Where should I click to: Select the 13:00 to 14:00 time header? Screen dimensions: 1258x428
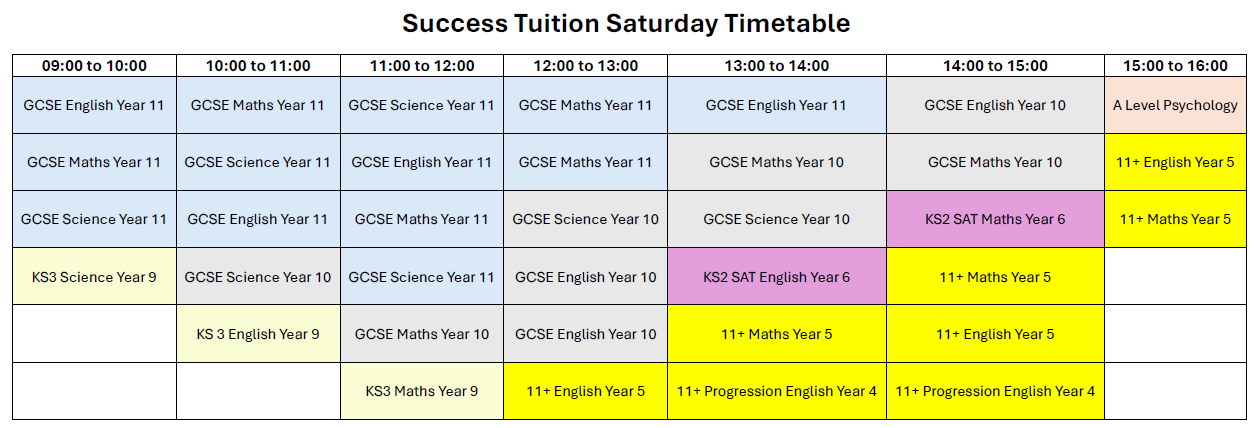[x=777, y=66]
